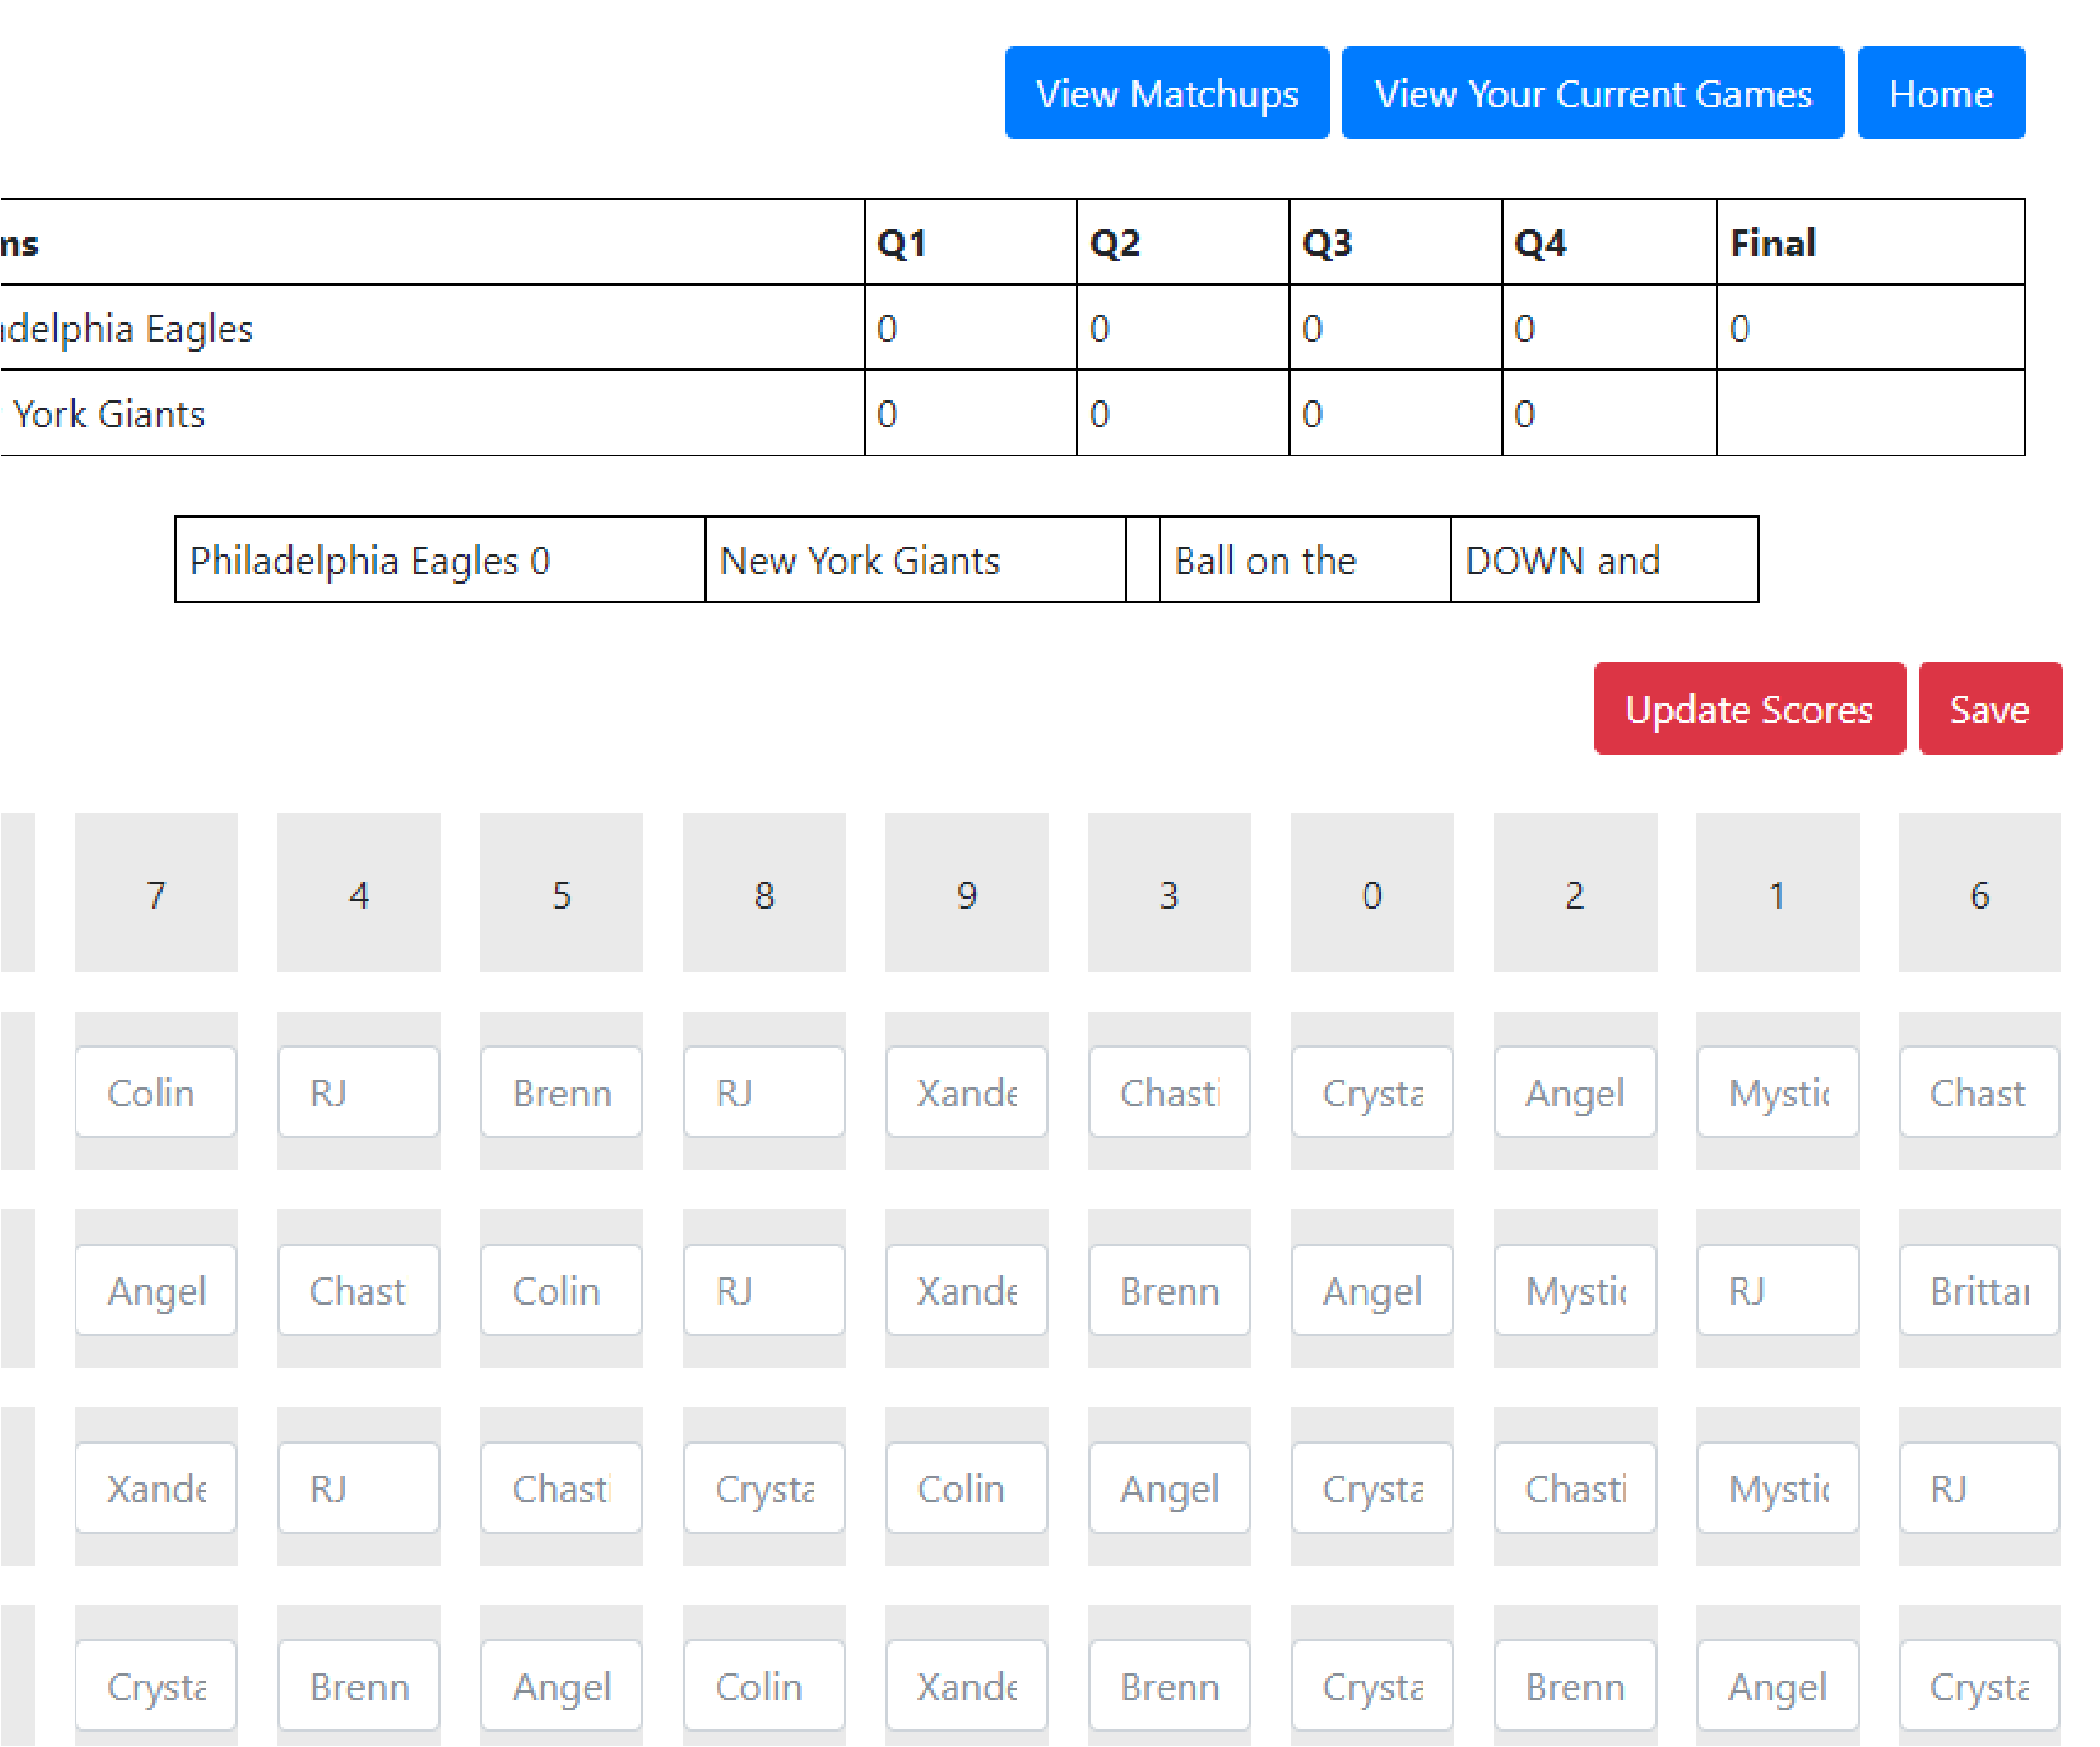This screenshot has height=1747, width=2100.
Task: Click the Q2 column header
Action: 1182,242
